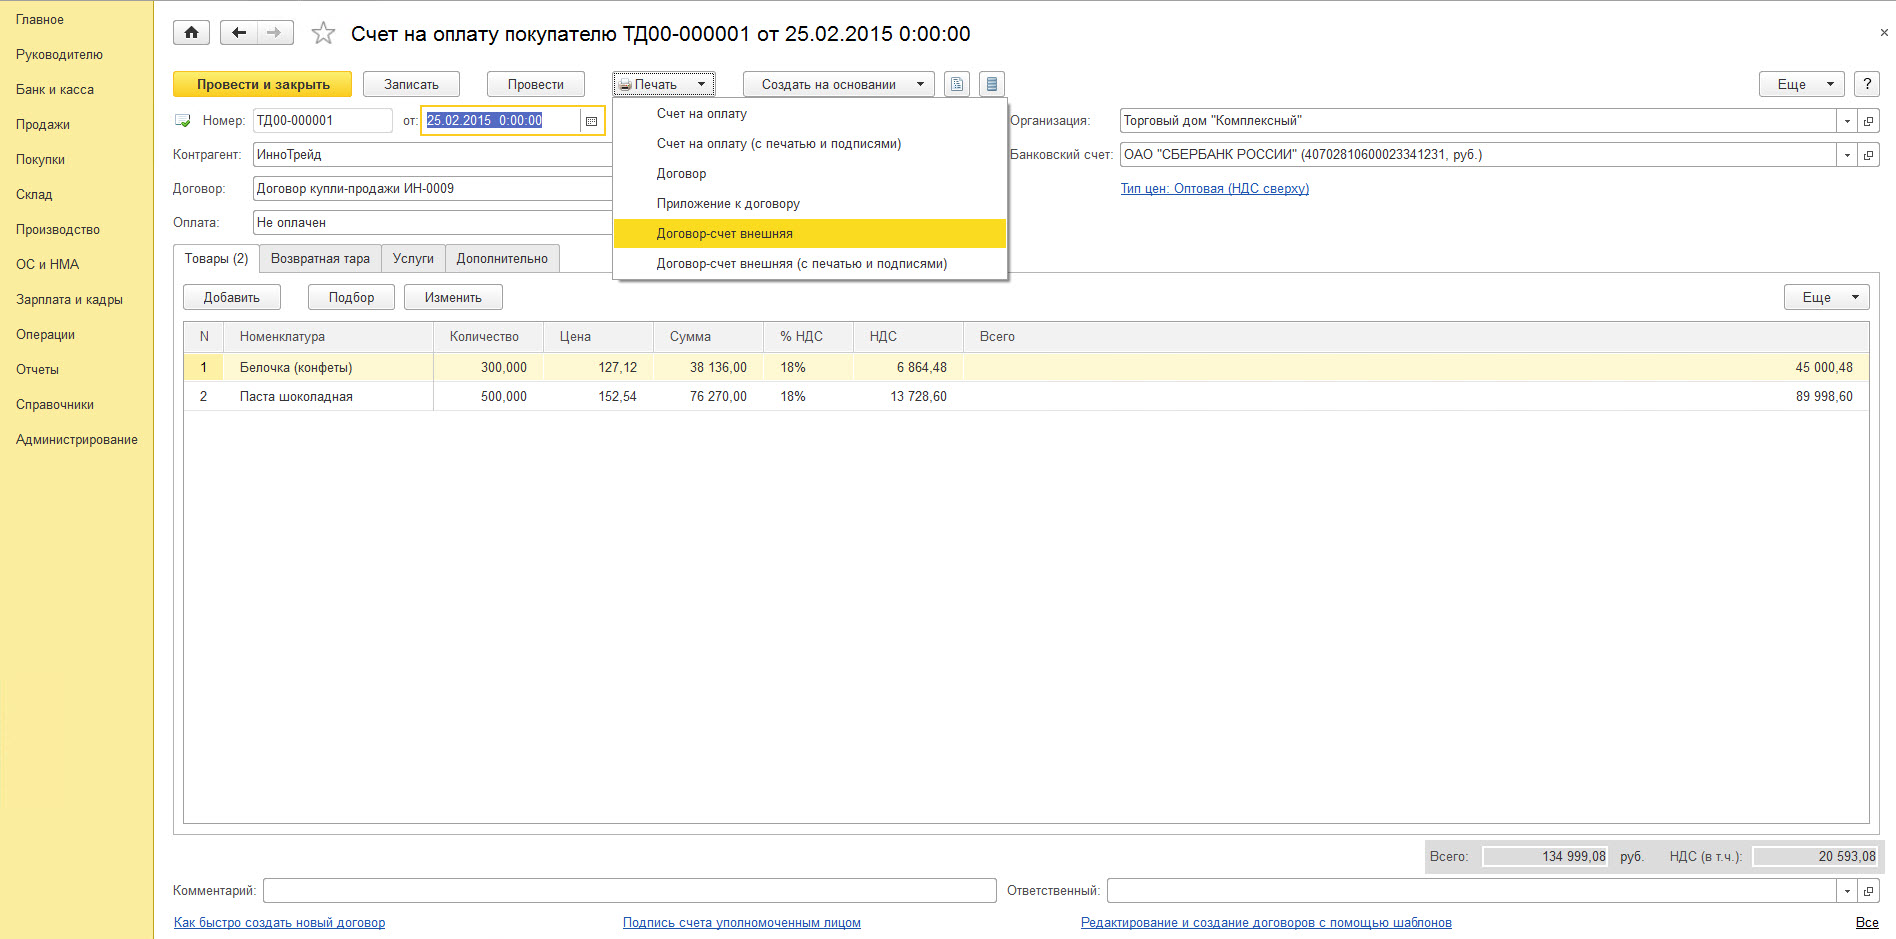Image resolution: width=1896 pixels, height=939 pixels.
Task: Click the Комментарий input field
Action: (630, 891)
